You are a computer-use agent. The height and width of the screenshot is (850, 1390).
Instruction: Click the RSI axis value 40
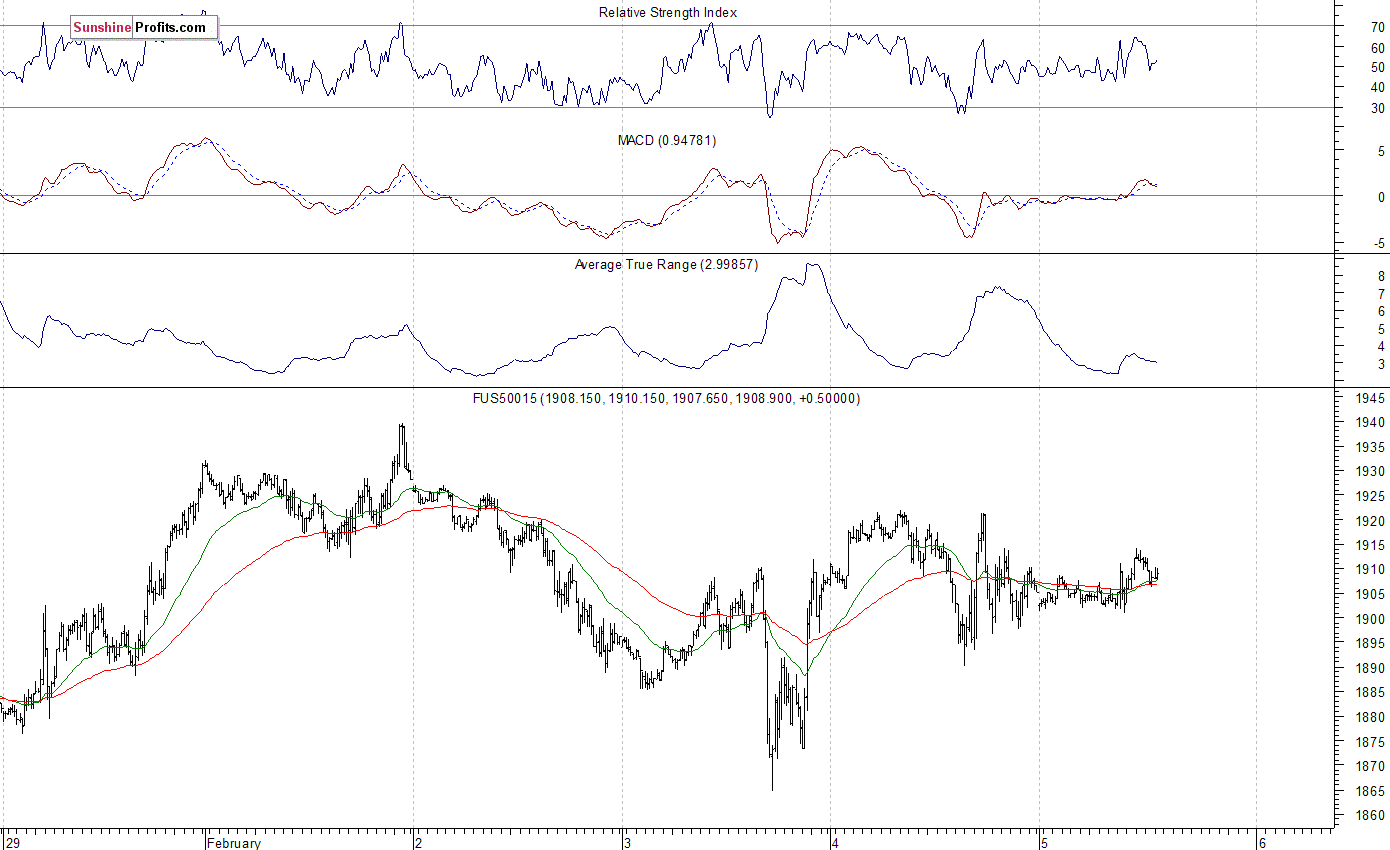(x=1378, y=88)
